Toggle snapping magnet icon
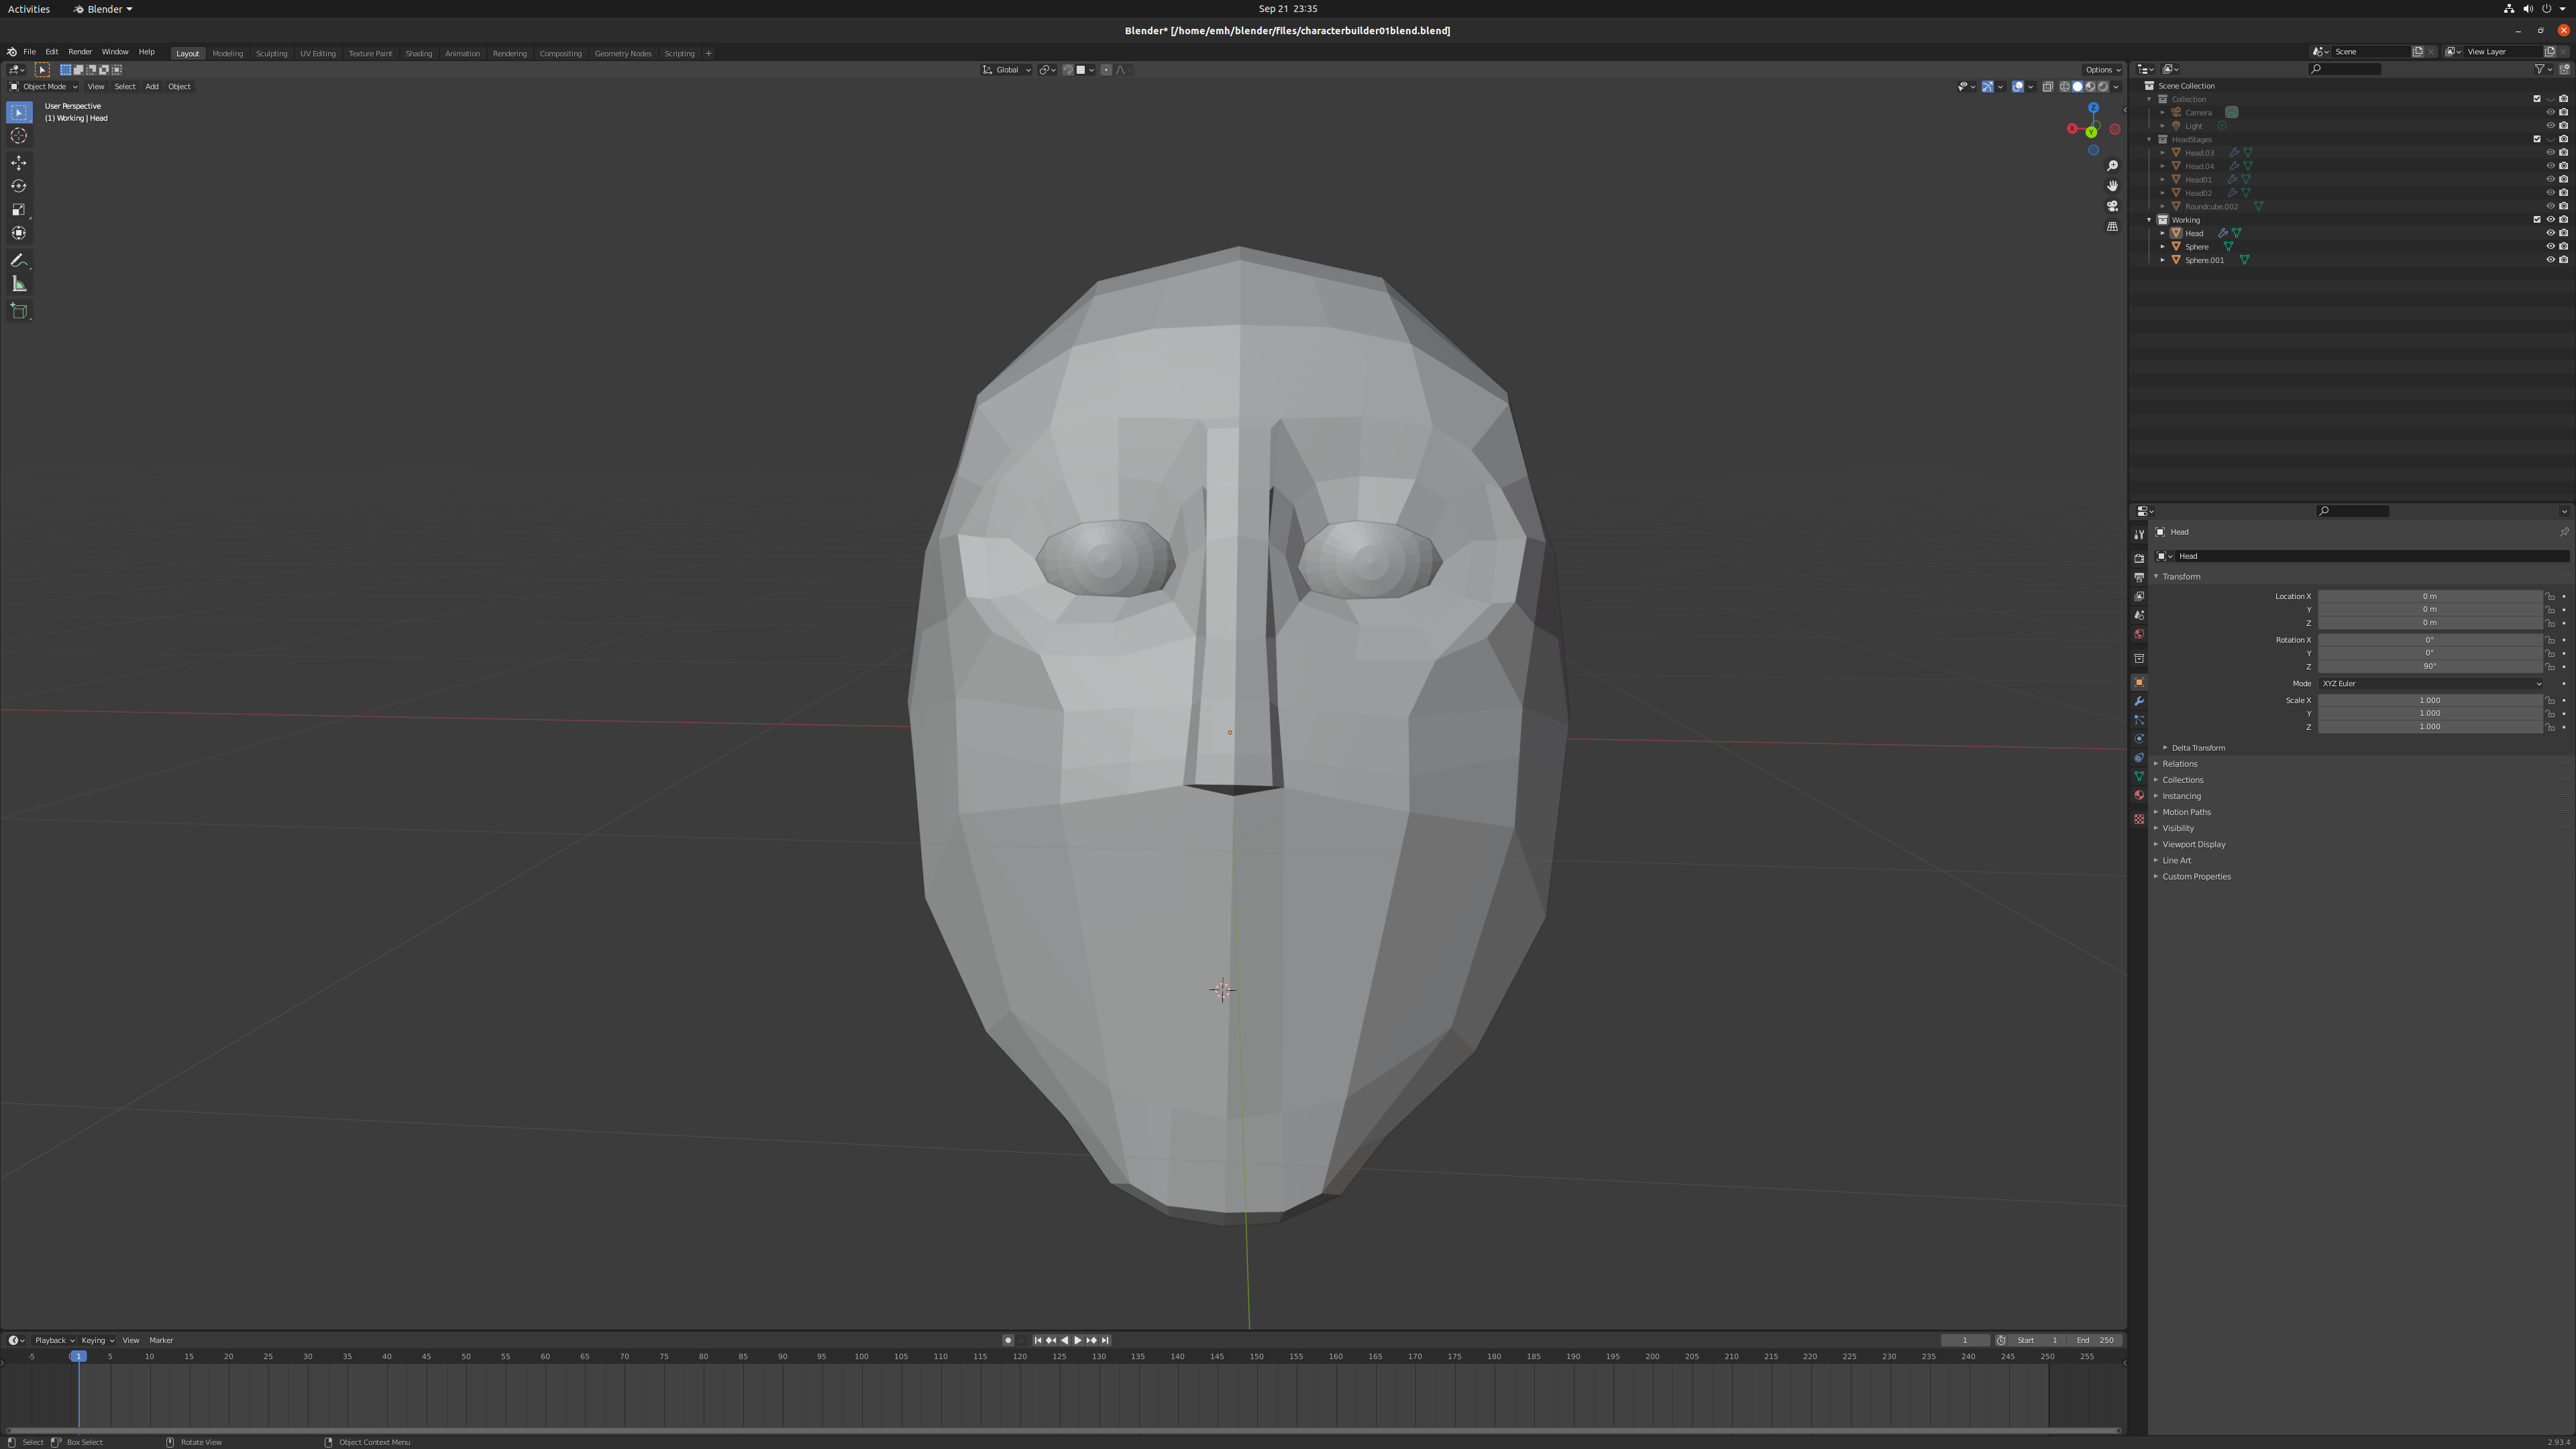Viewport: 2576px width, 1449px height. 1068,70
